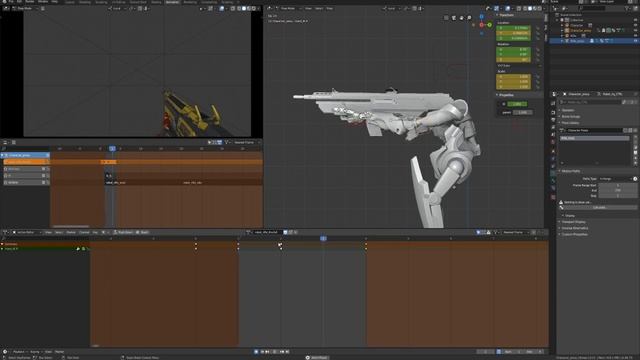Open Tool properties tab icon
This screenshot has width=640, height=360.
553,104
